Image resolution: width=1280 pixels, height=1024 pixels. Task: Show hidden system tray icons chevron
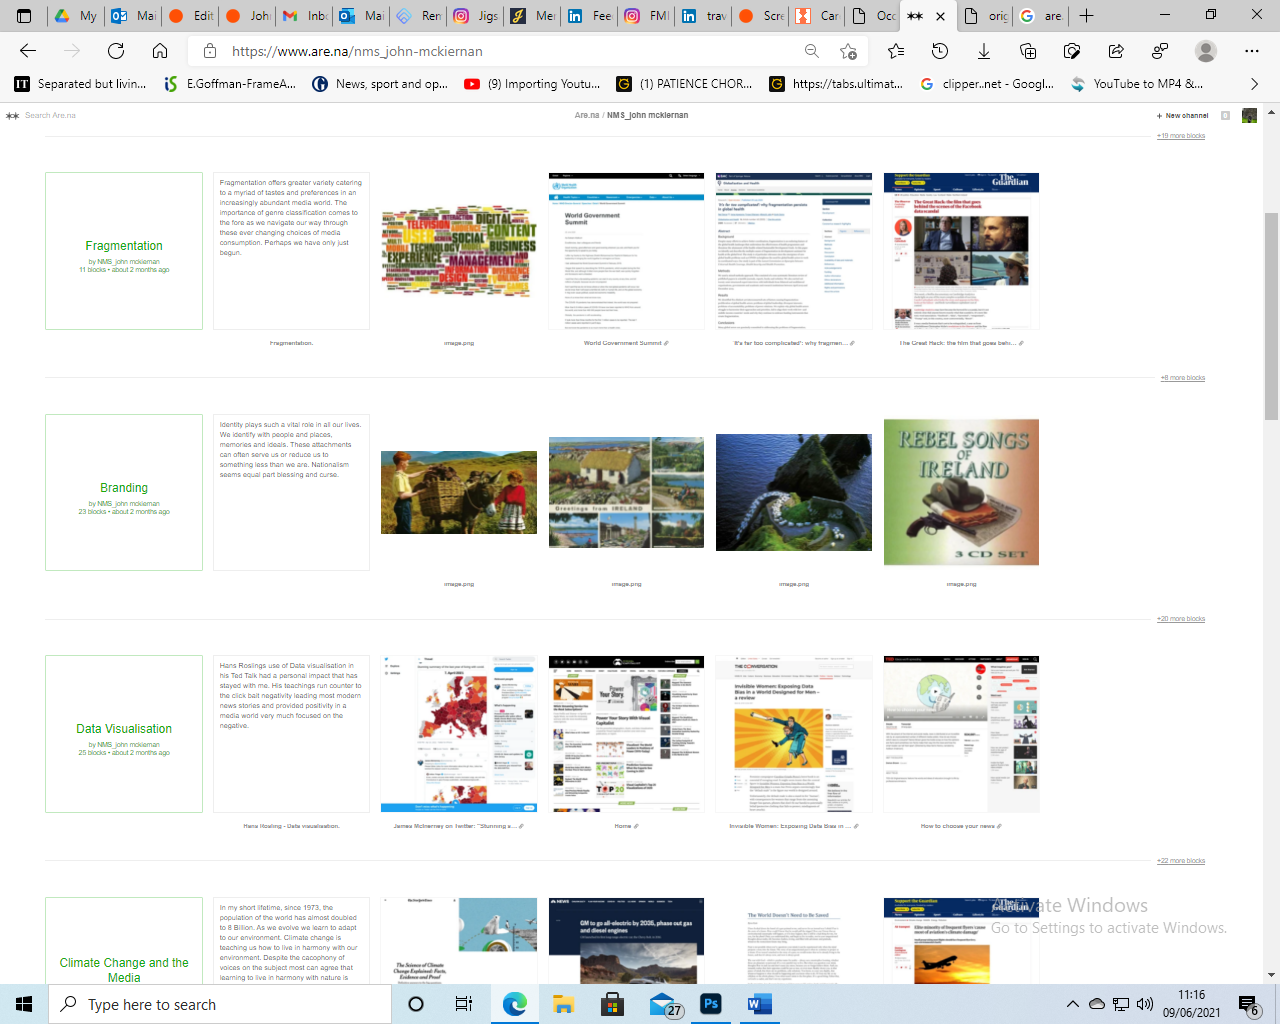click(1072, 1004)
